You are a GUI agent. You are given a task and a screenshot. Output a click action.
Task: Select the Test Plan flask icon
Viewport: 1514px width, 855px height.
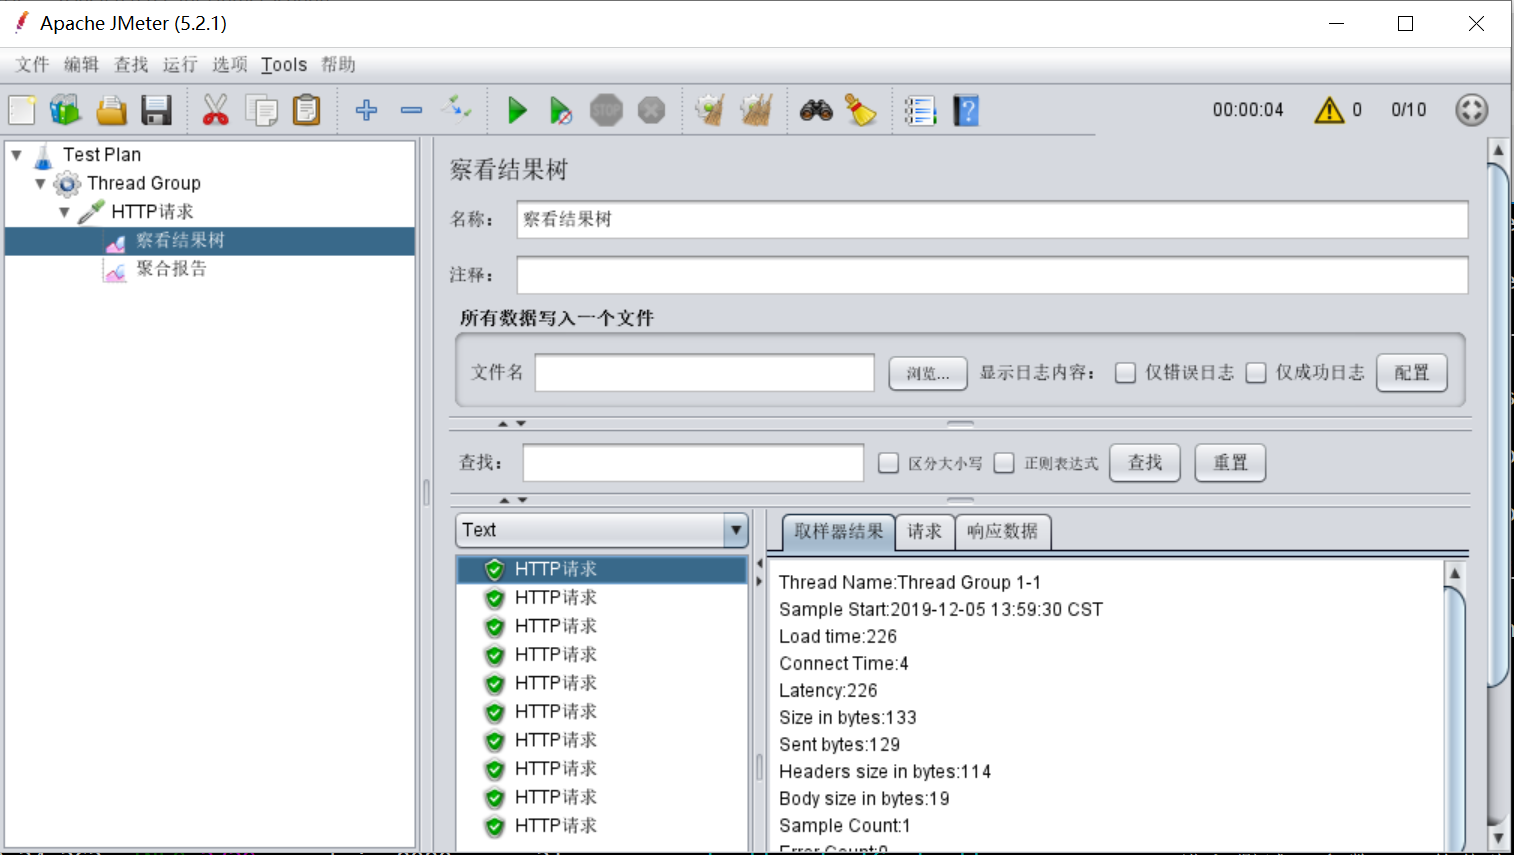coord(43,156)
